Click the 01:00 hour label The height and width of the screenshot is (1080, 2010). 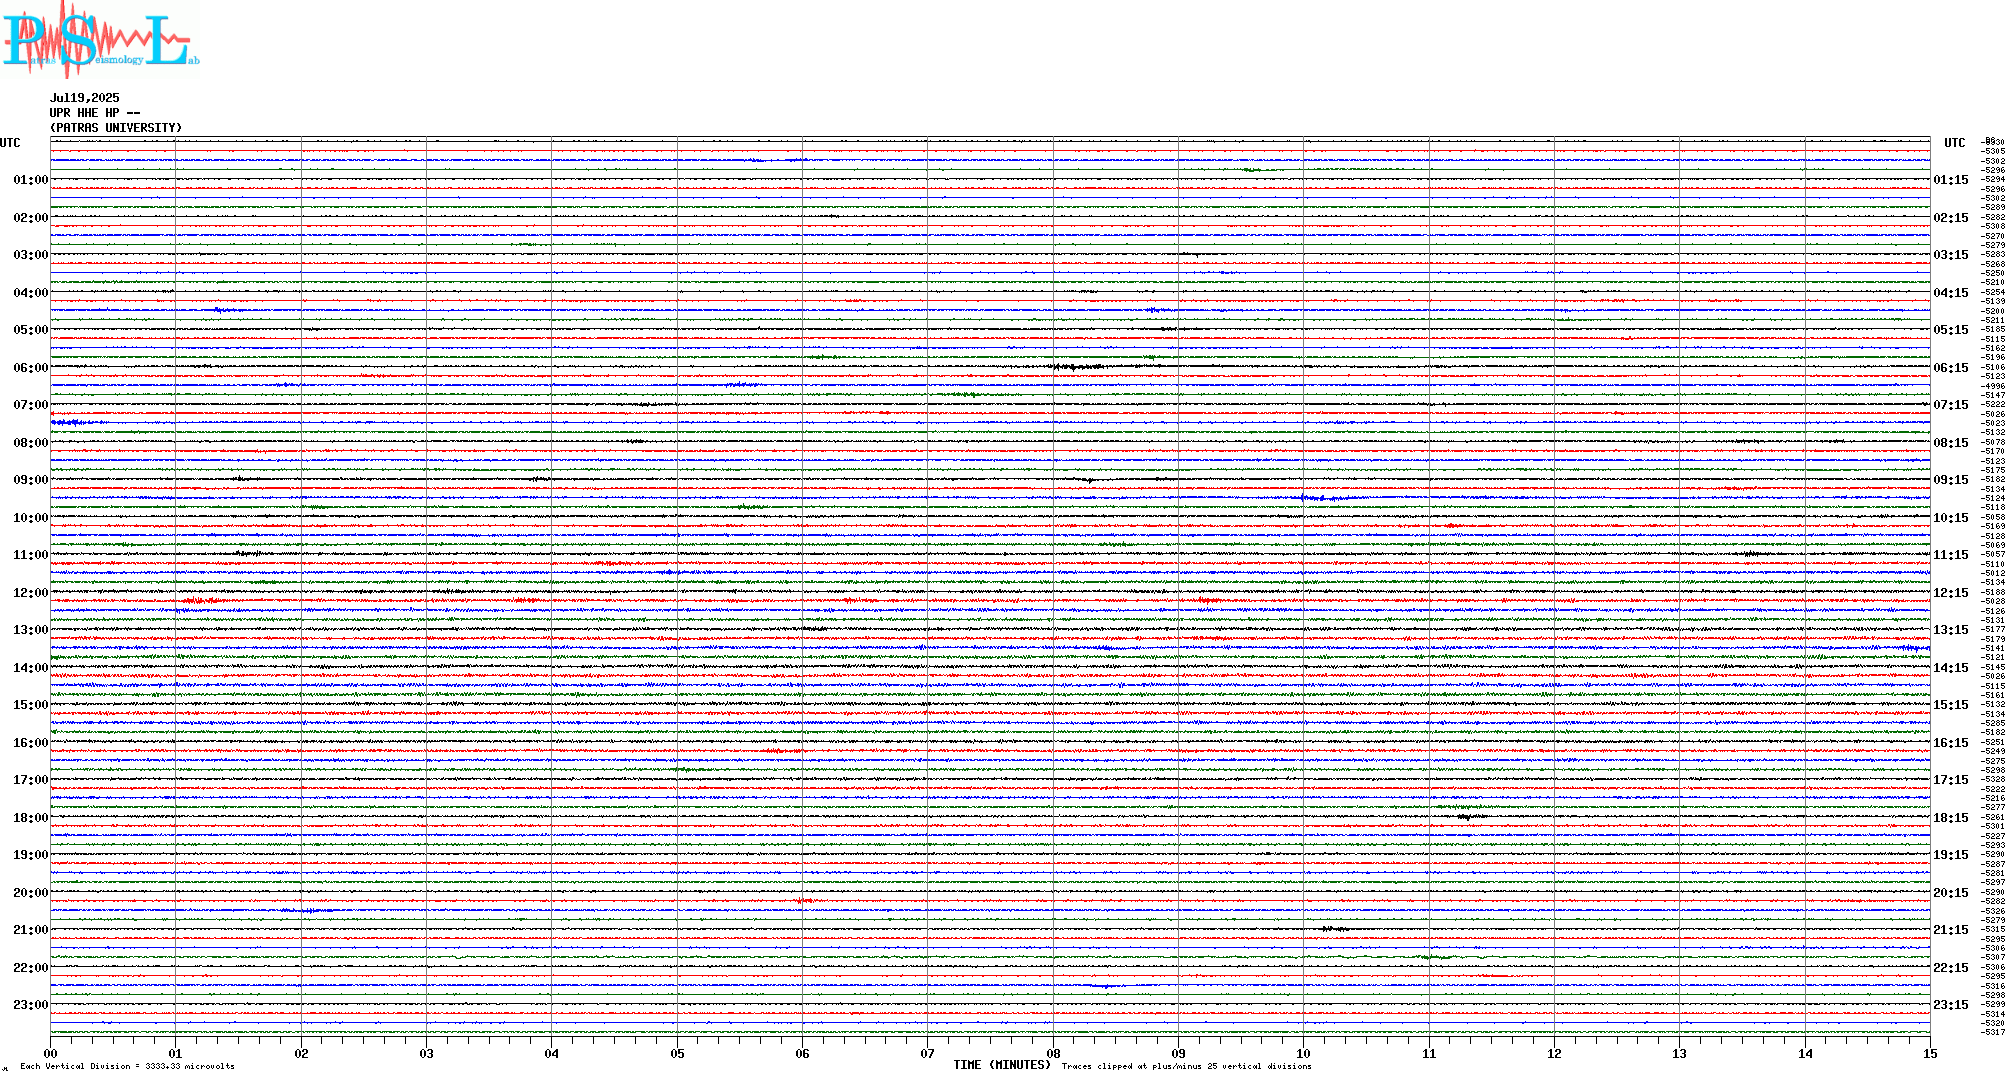(x=30, y=180)
